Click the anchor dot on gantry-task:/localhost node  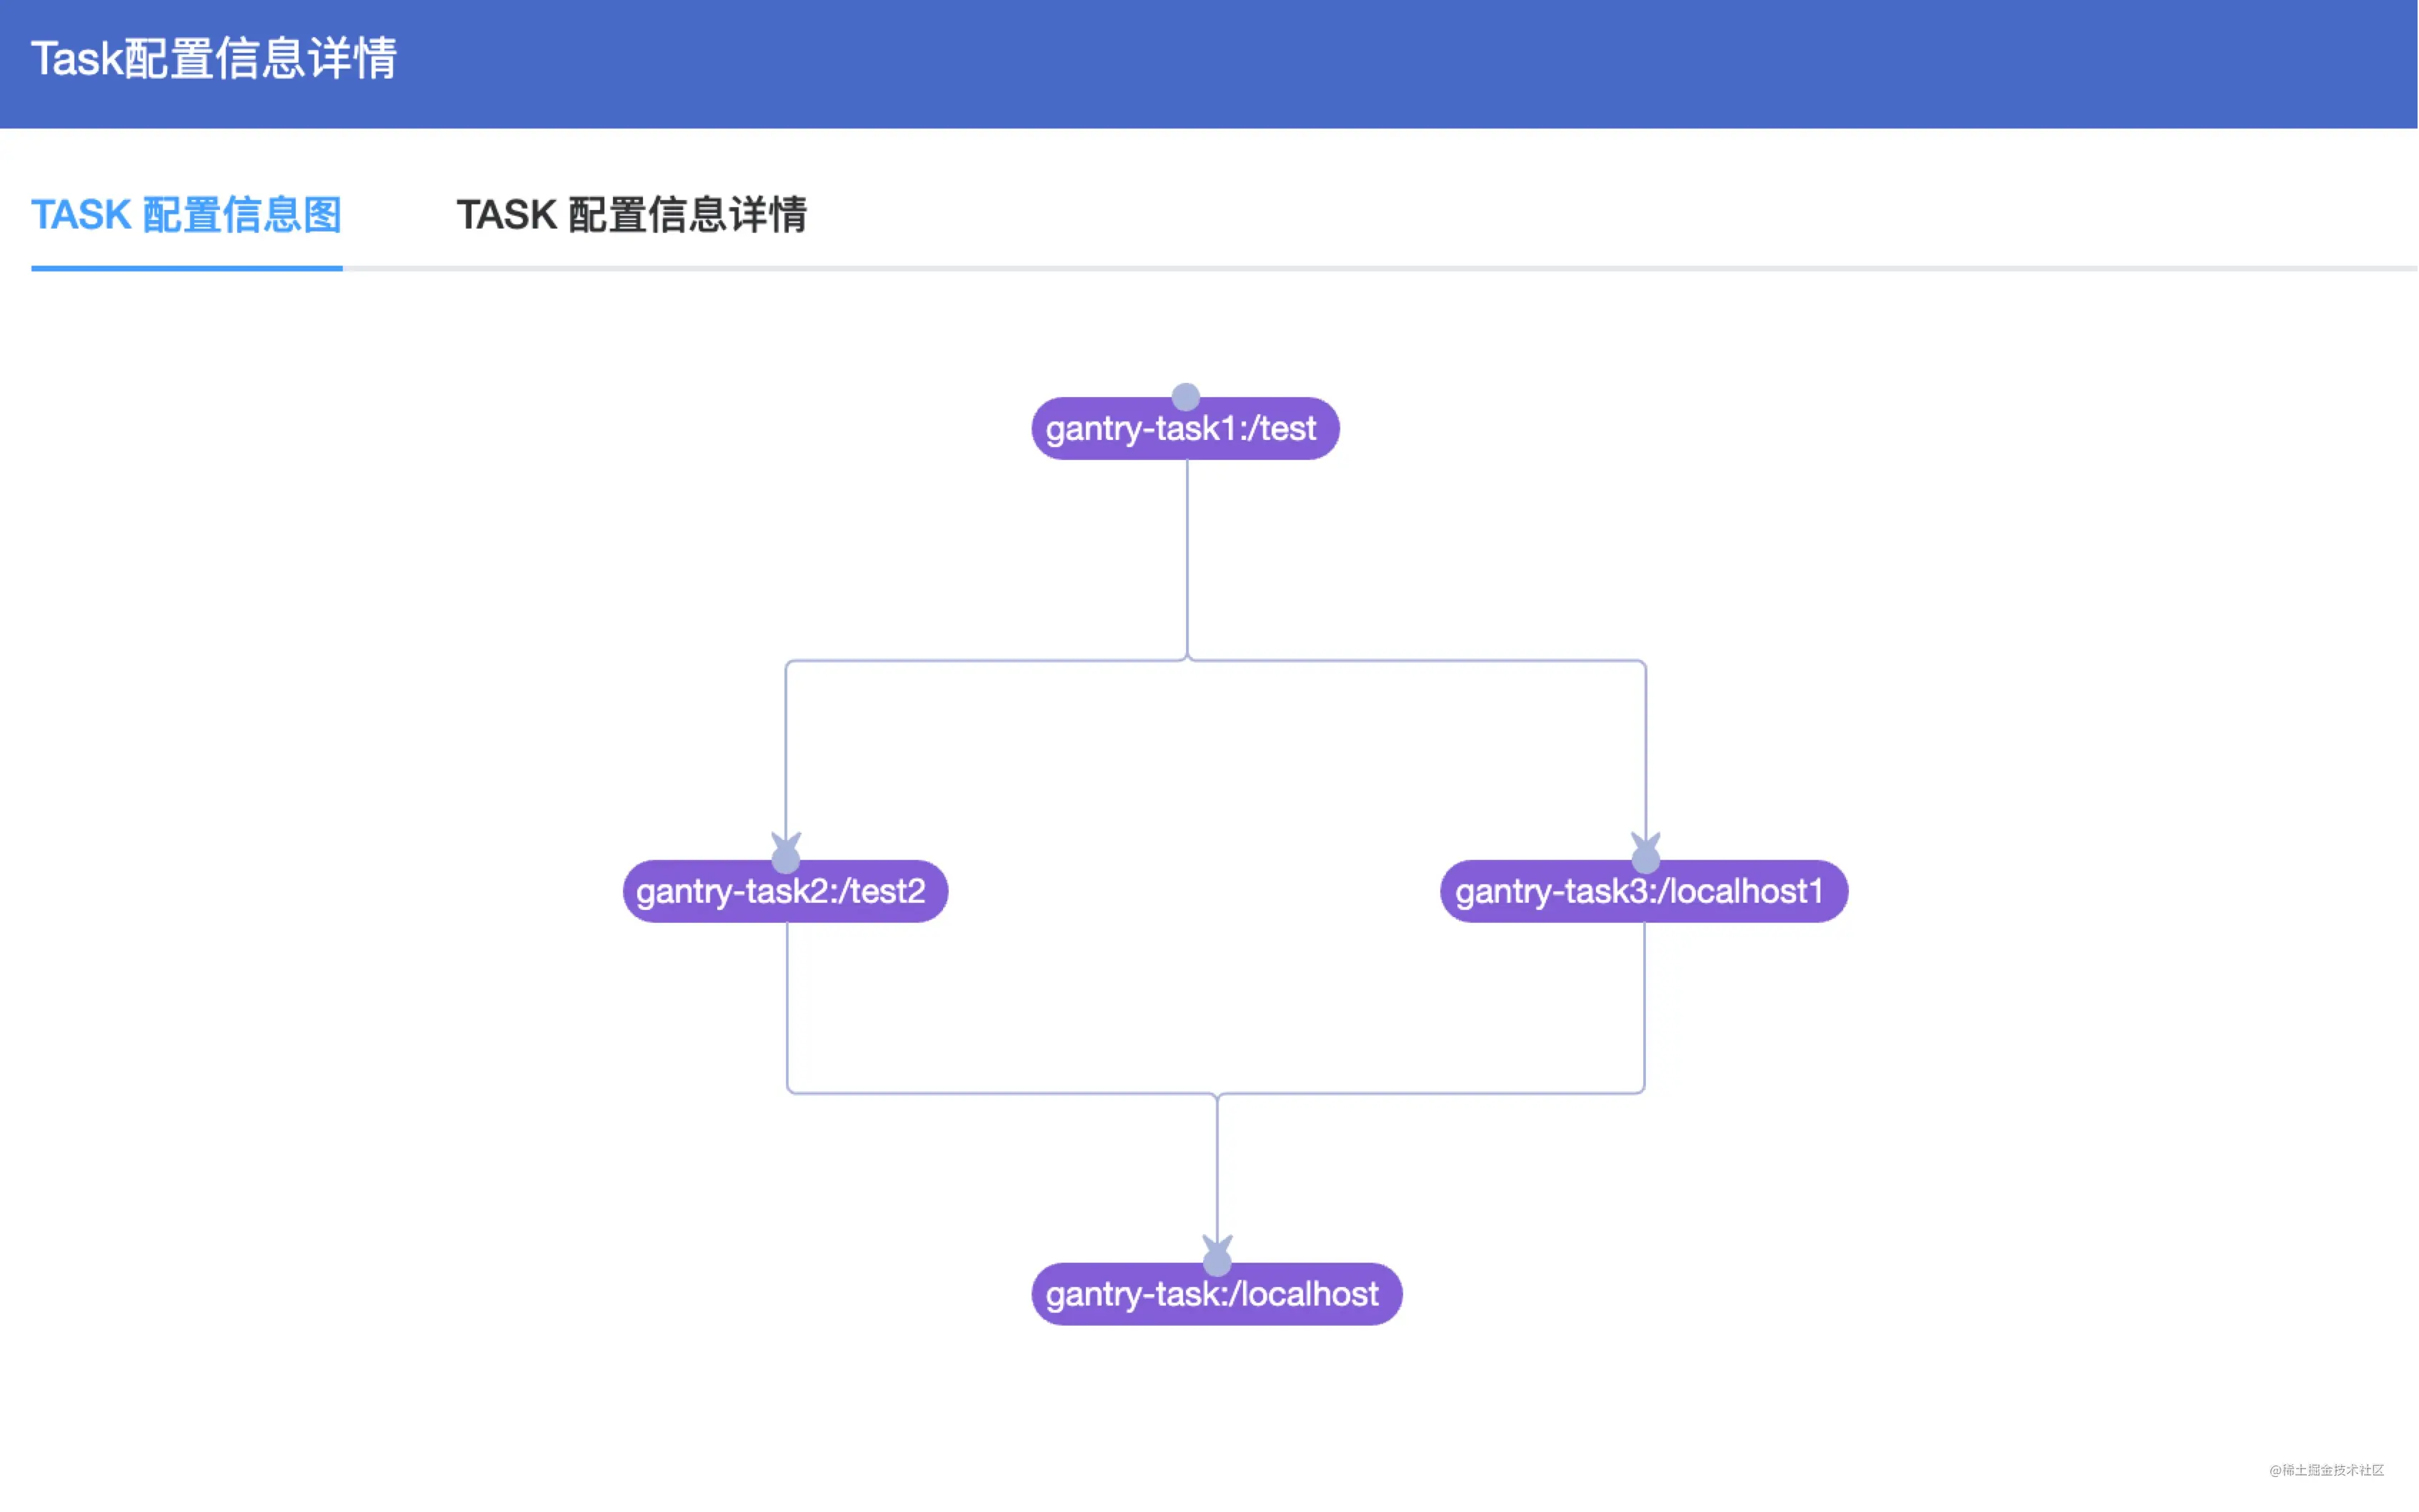1217,1262
